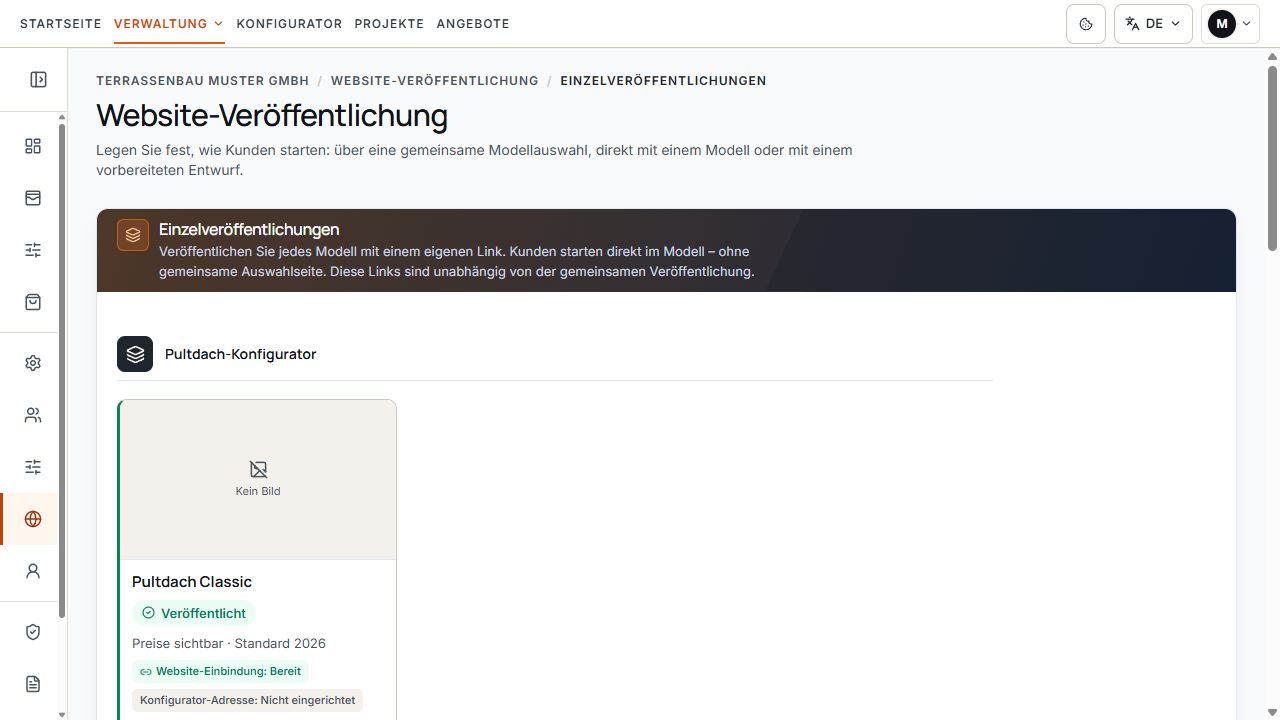
Task: Click the Website-Einbindung: Bereit badge
Action: [221, 671]
